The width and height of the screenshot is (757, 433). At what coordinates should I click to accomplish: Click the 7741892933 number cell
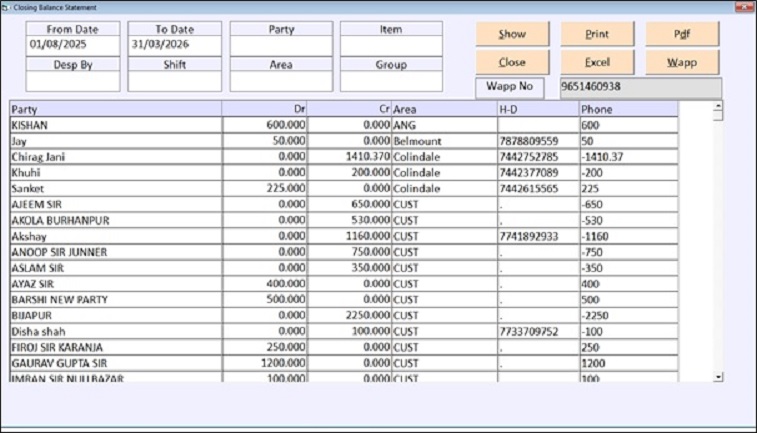pyautogui.click(x=538, y=236)
